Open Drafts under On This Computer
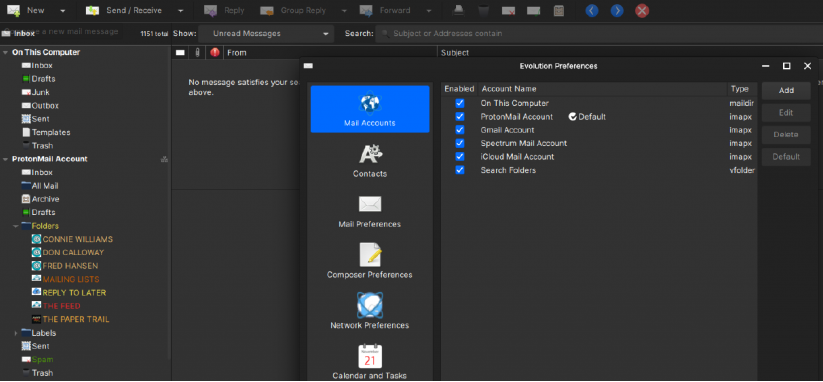Screen dimensions: 823x382 tap(38, 79)
